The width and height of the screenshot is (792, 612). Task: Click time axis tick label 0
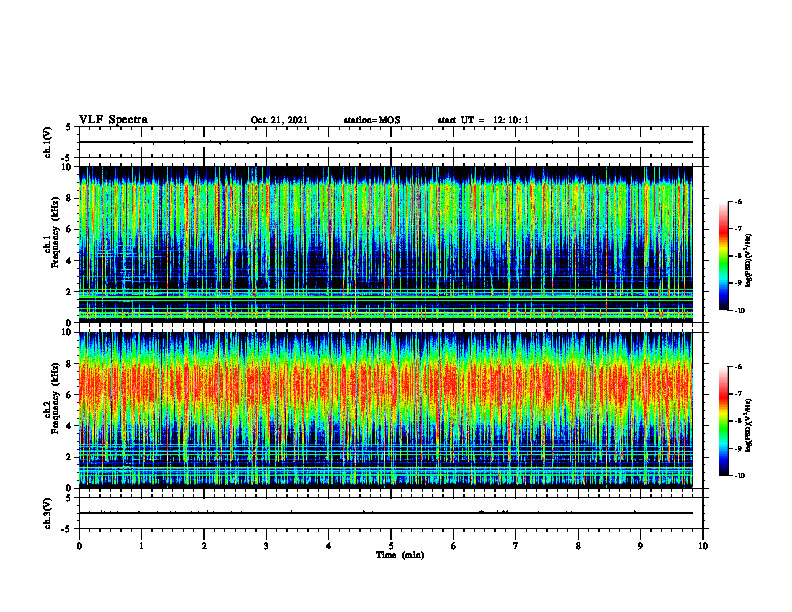click(79, 546)
